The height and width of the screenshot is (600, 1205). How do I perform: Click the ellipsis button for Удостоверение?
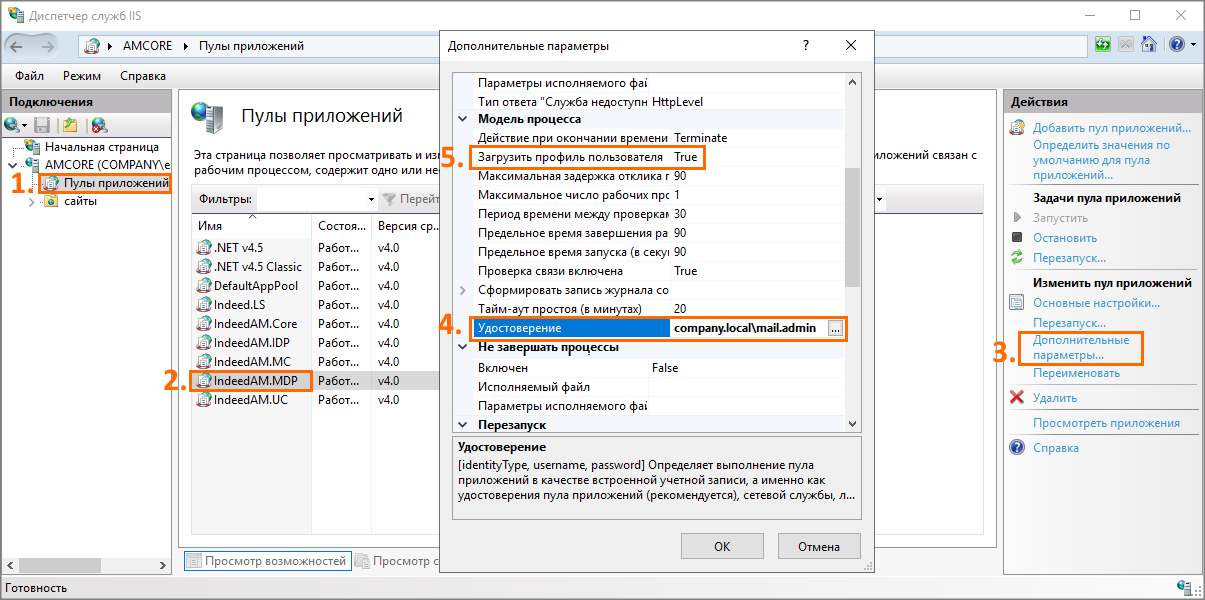pos(836,328)
